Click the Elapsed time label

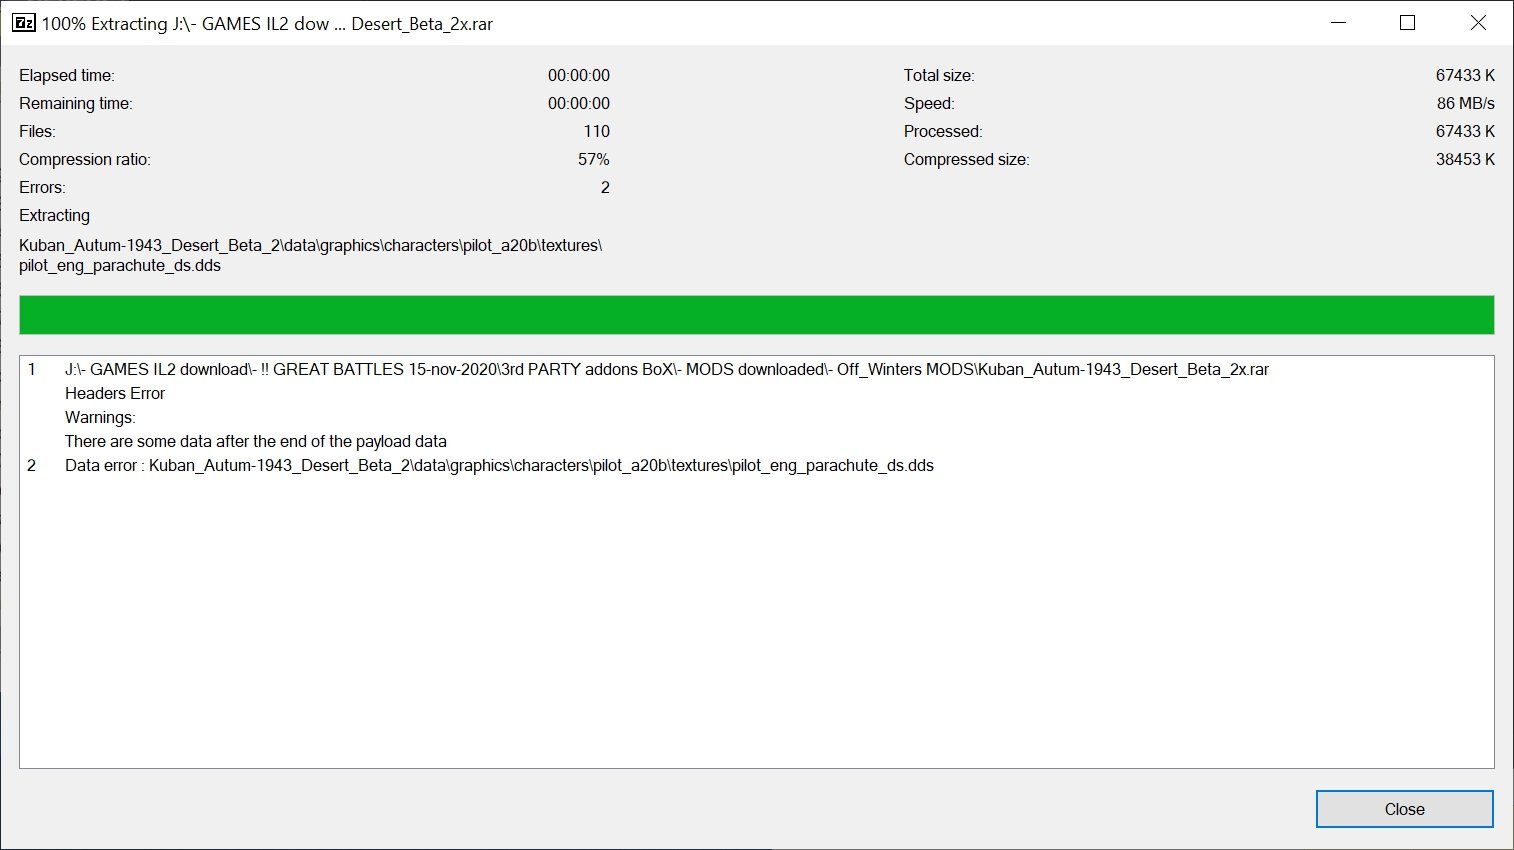tap(67, 75)
